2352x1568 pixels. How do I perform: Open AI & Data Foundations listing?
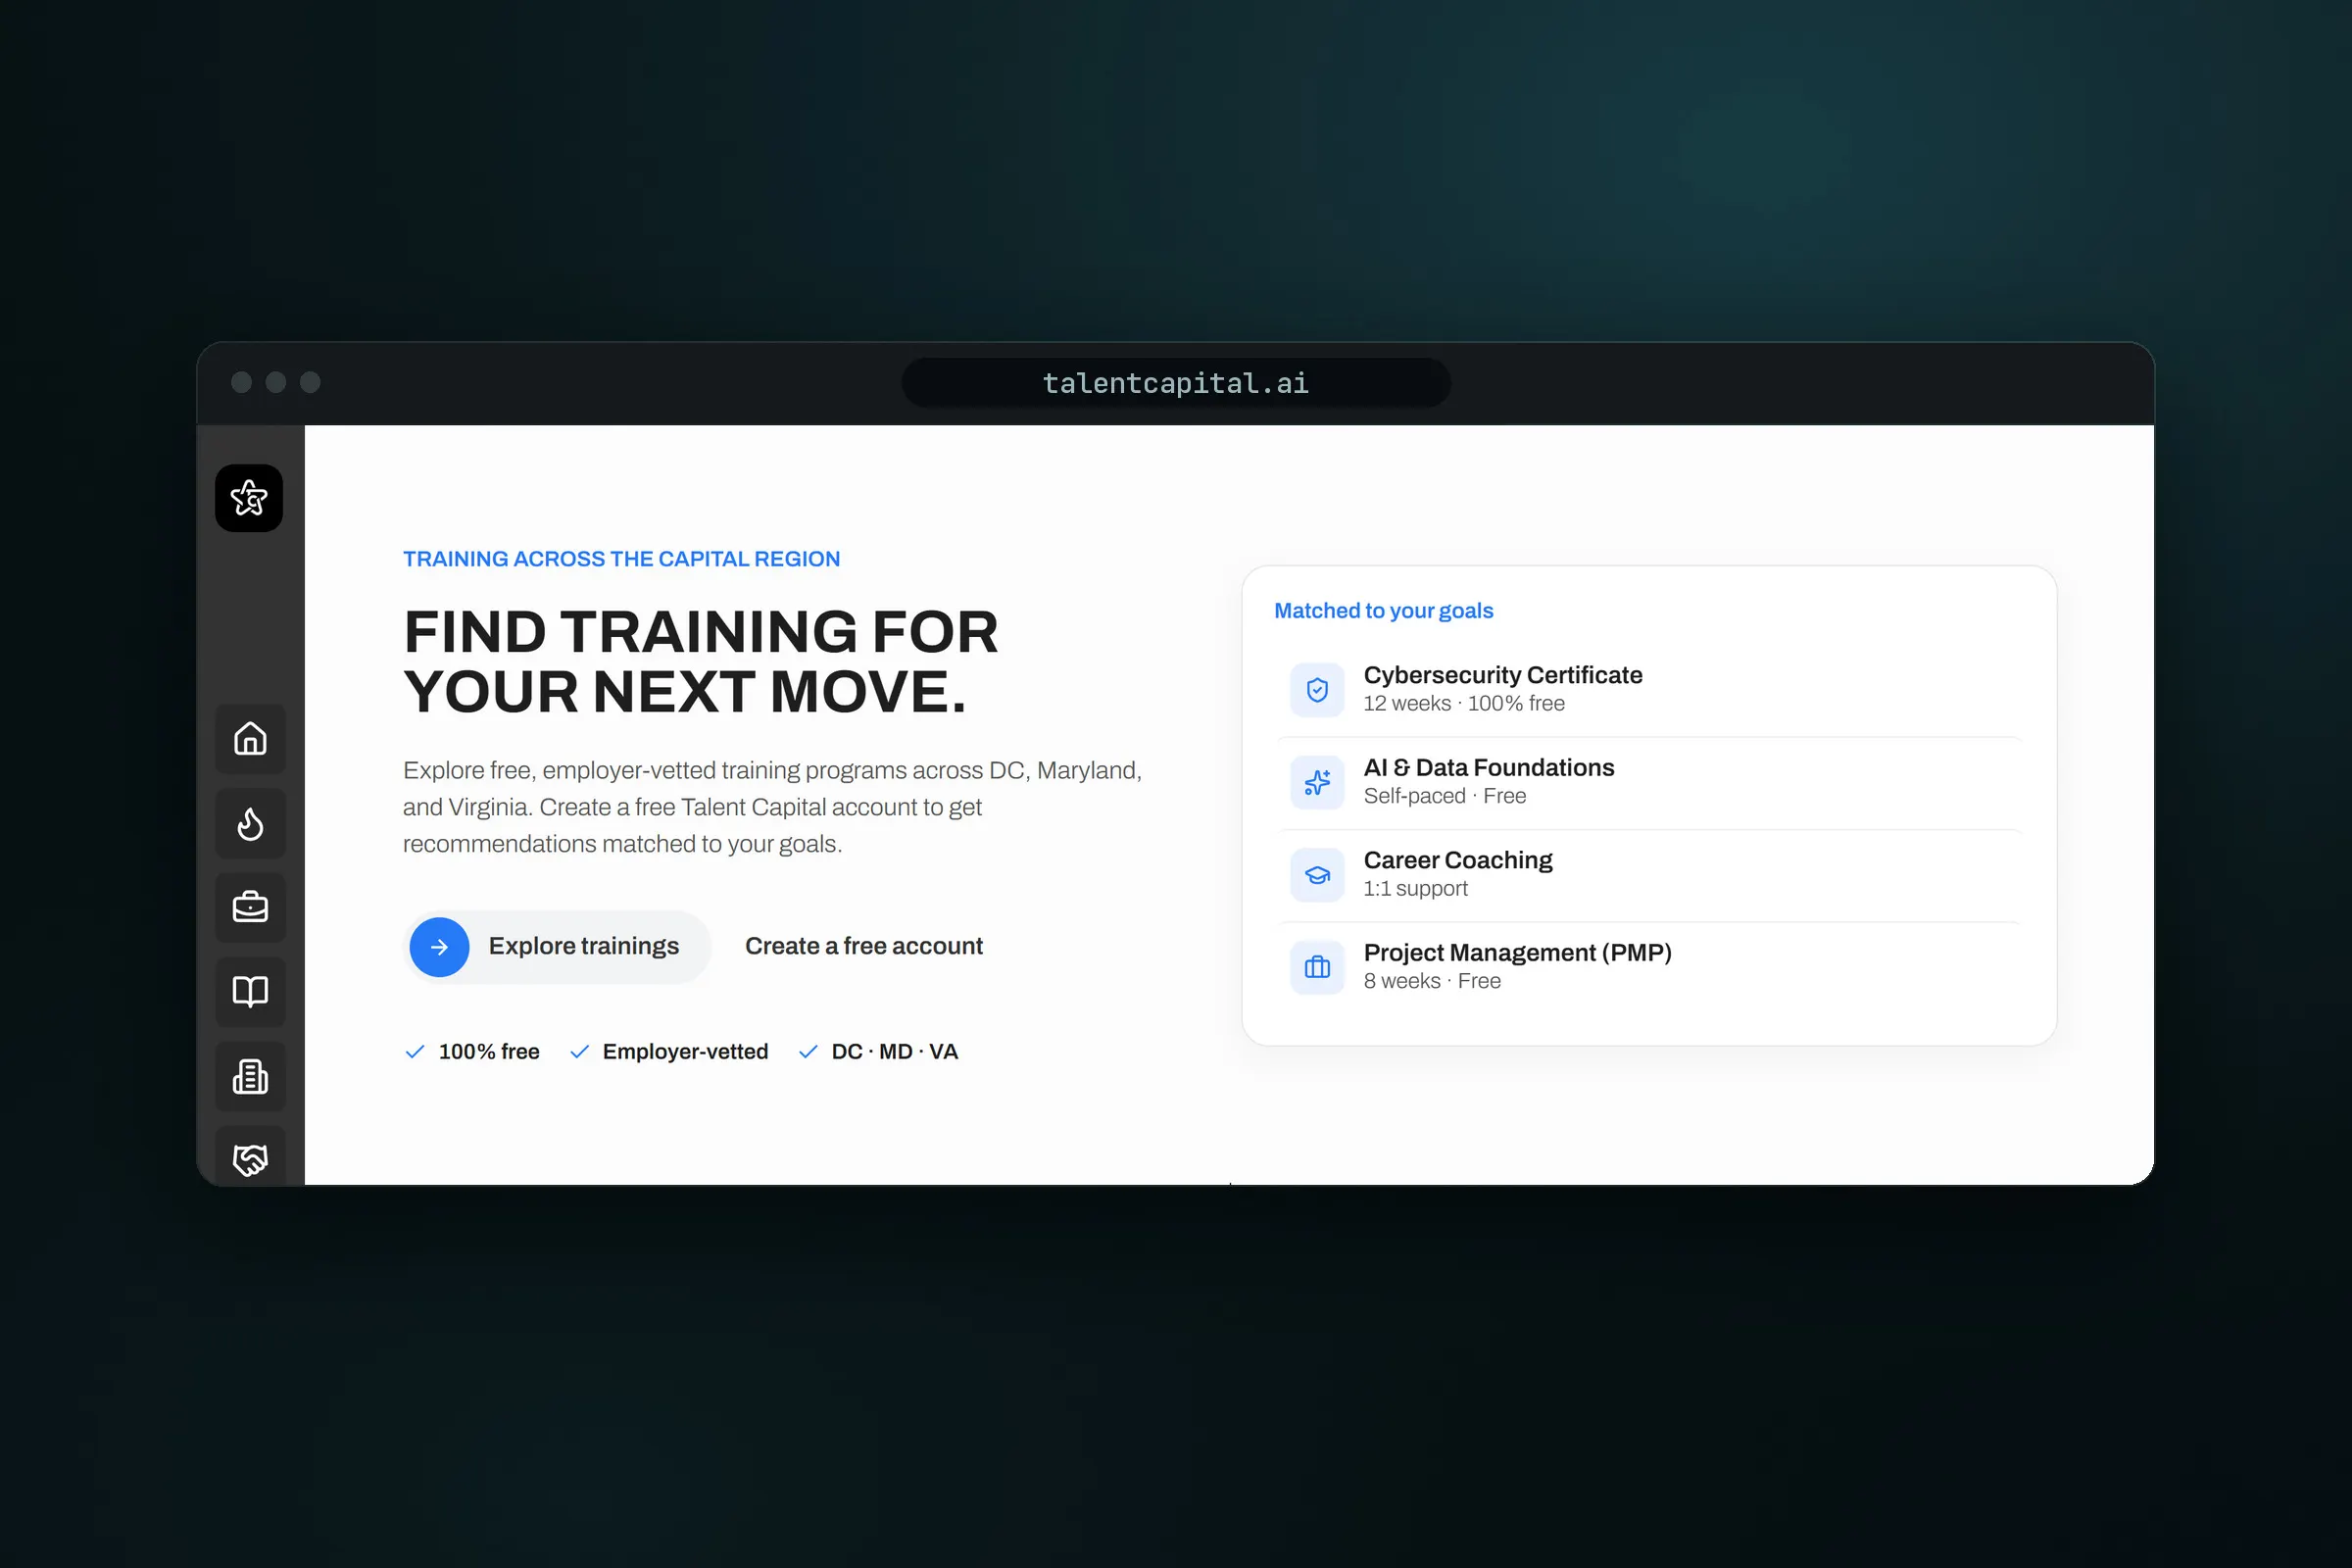(x=1649, y=782)
